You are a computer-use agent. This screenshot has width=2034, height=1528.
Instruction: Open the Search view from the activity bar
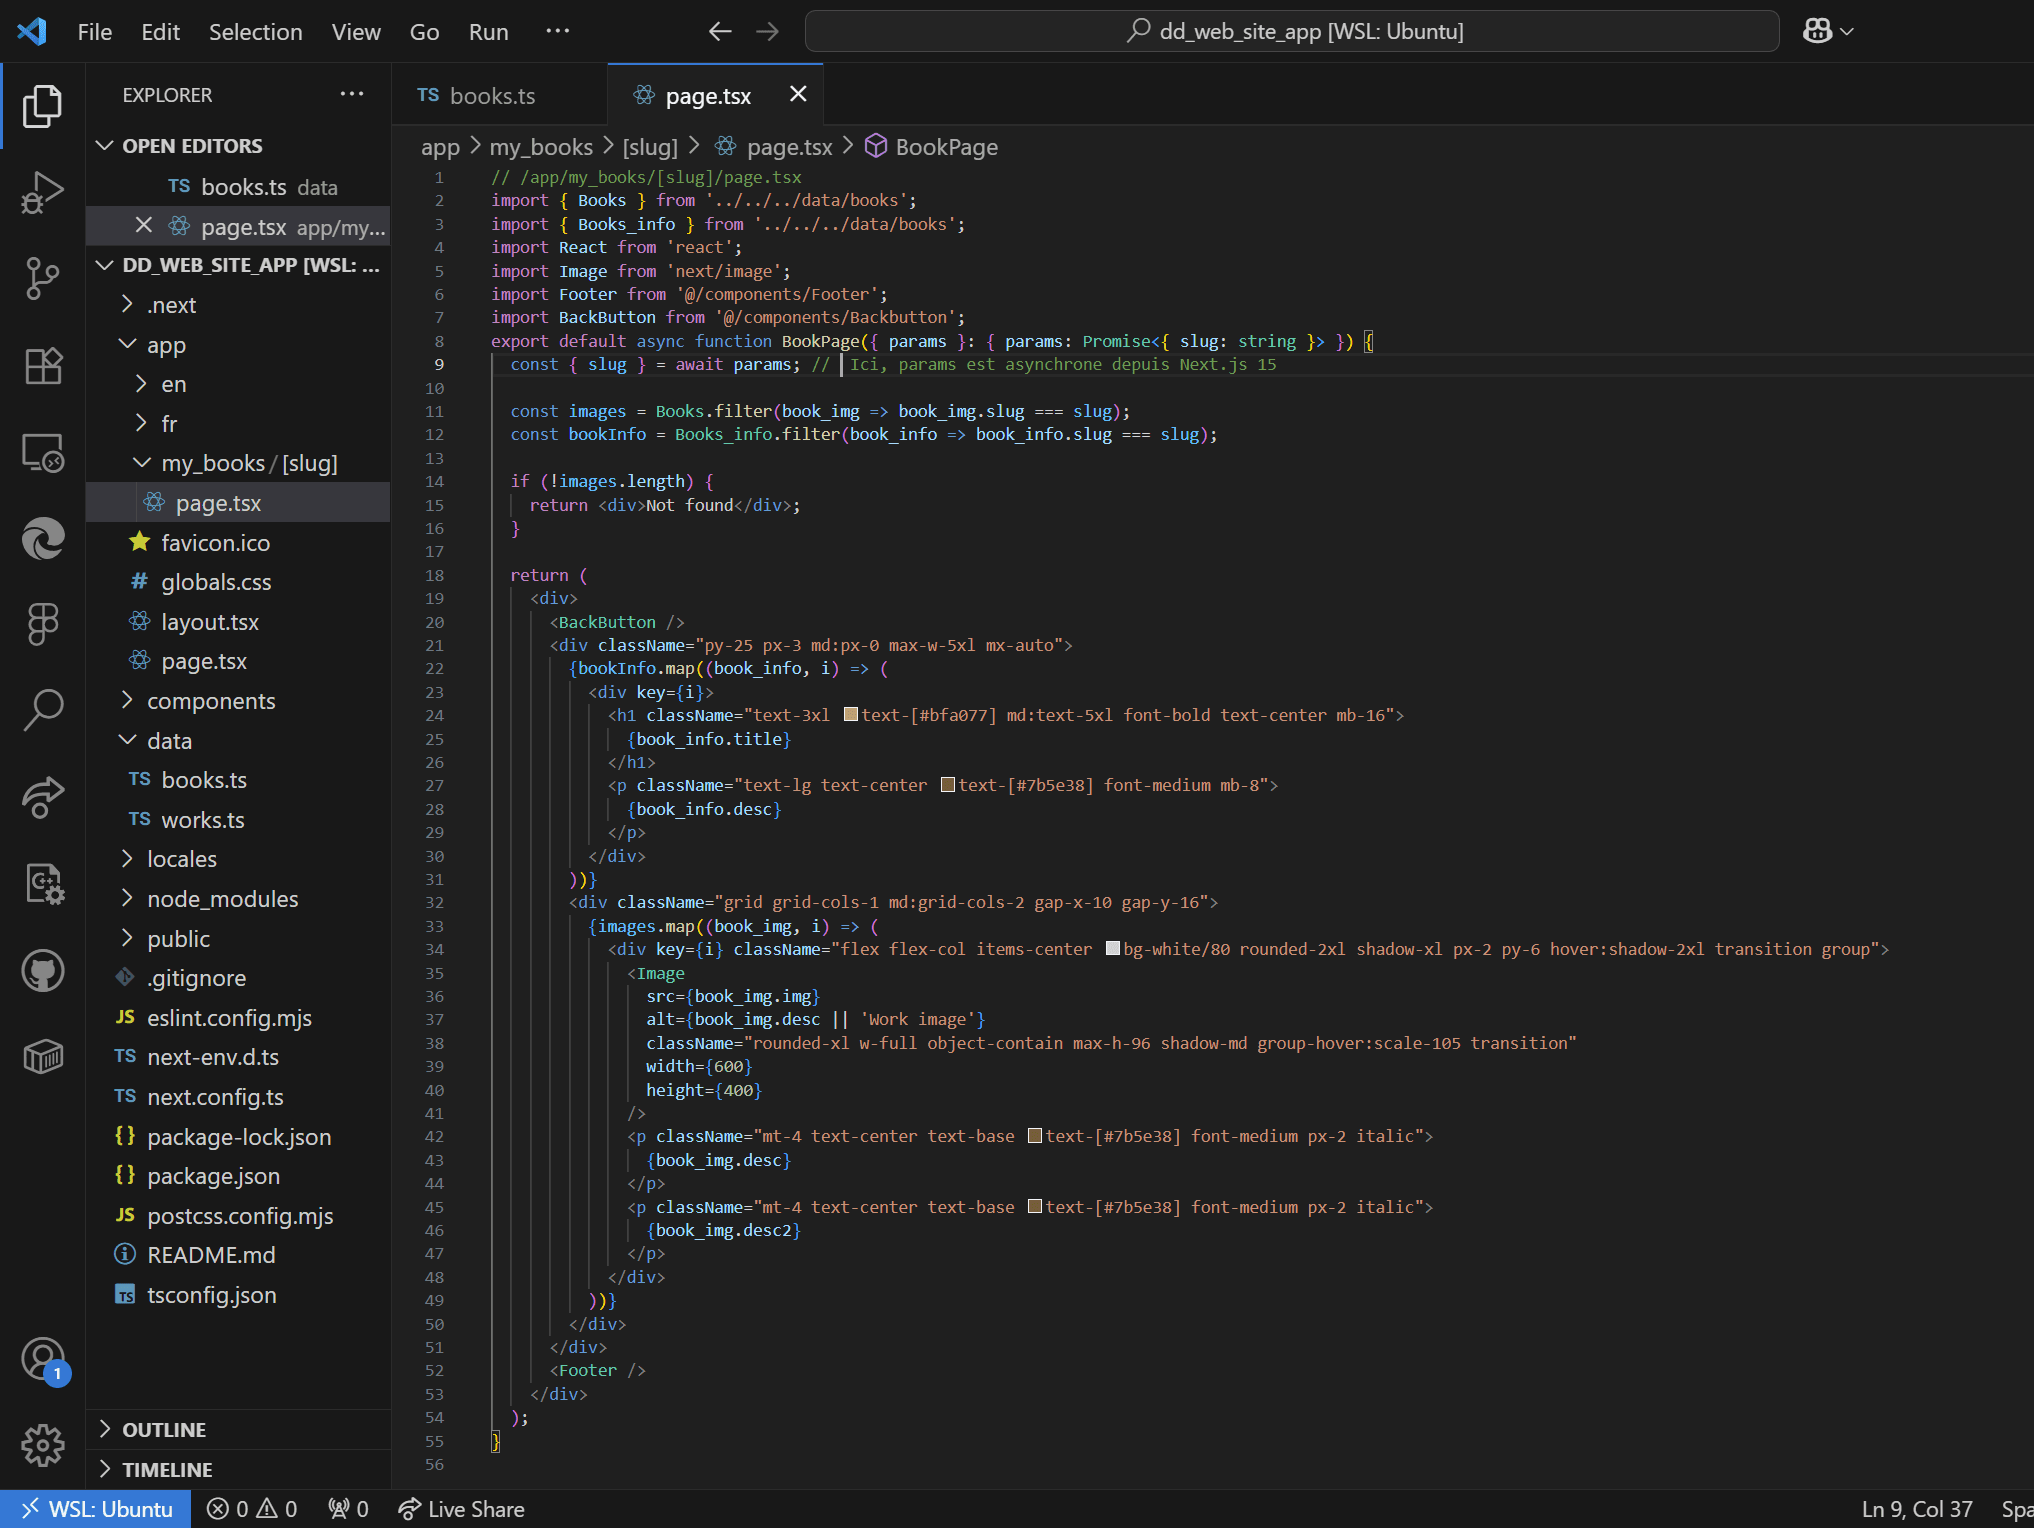click(42, 711)
